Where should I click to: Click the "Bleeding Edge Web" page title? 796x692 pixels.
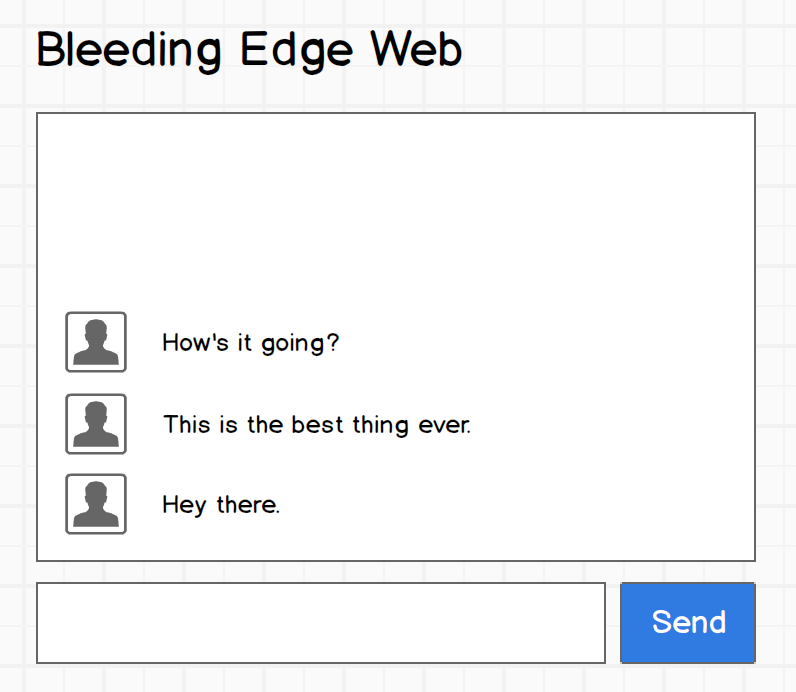(249, 51)
